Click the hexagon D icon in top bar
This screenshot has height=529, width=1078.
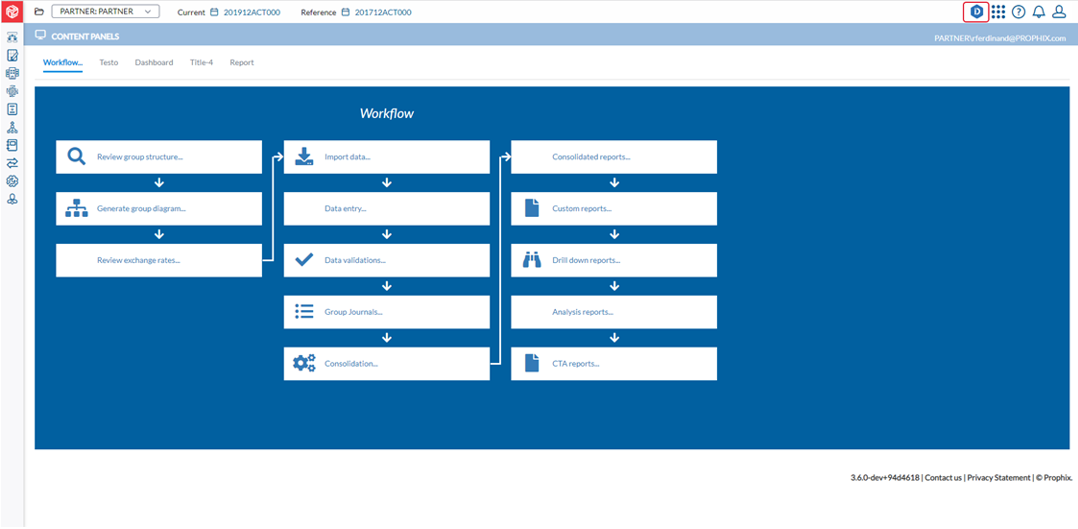pos(975,12)
